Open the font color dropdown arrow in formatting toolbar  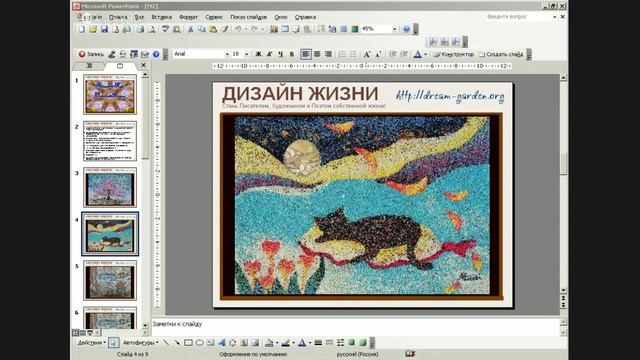(x=425, y=54)
